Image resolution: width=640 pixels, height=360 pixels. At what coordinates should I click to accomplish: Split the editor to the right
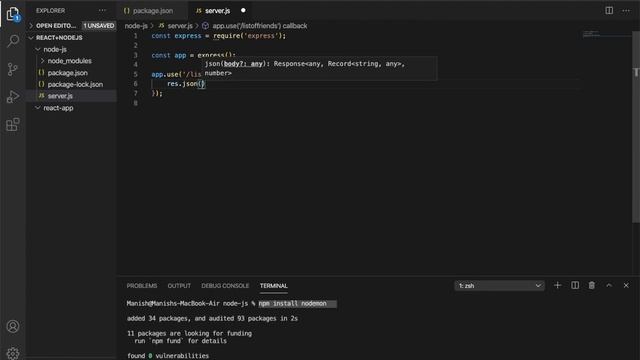coord(609,11)
